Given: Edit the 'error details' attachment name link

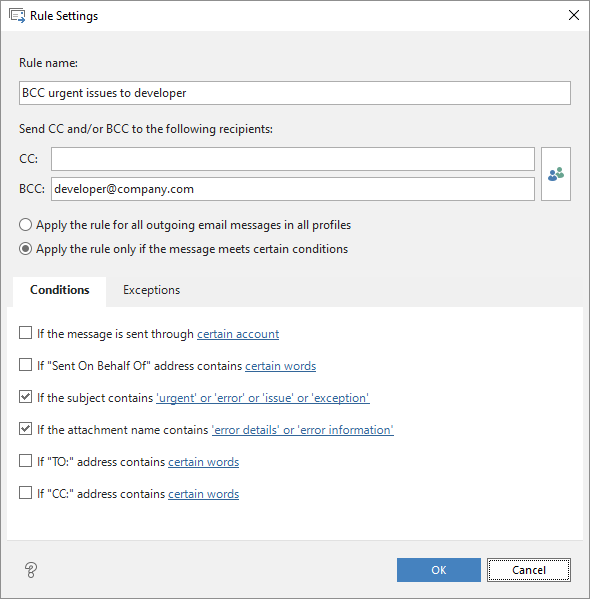Looking at the screenshot, I should [303, 430].
